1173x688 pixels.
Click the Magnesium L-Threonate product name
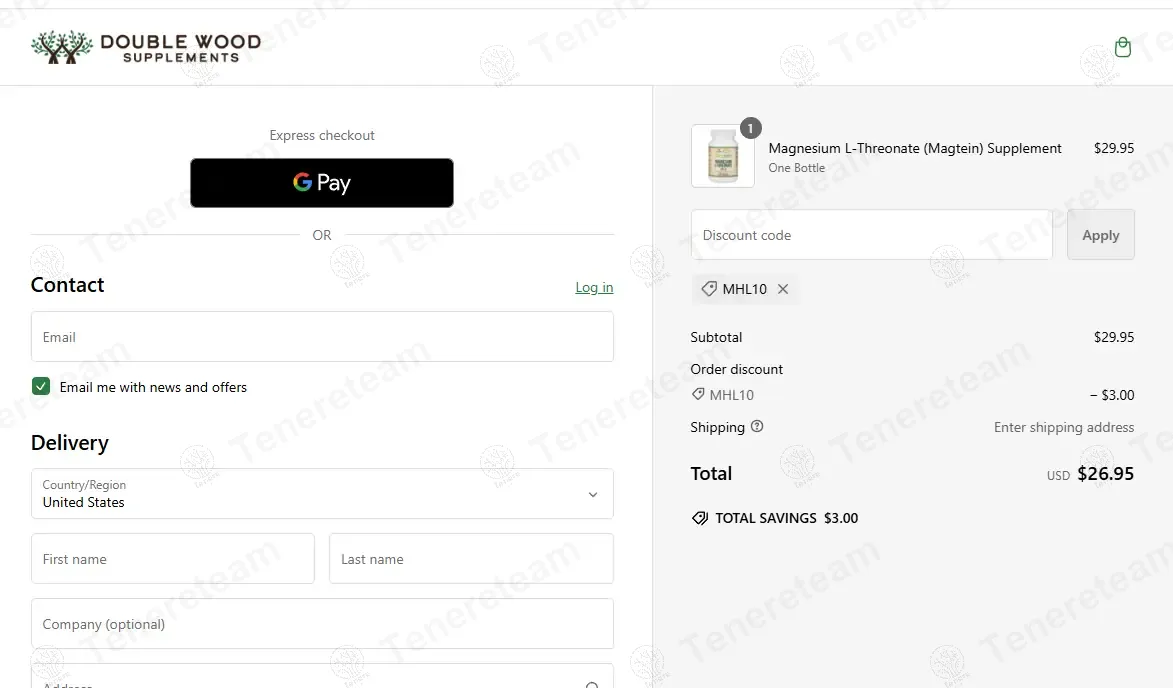[x=915, y=148]
